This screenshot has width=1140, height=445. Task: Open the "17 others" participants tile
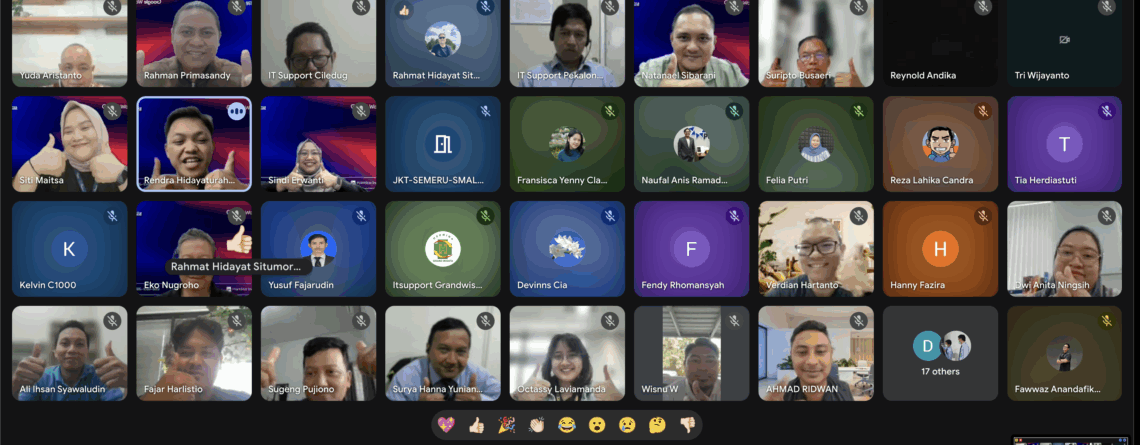click(940, 353)
